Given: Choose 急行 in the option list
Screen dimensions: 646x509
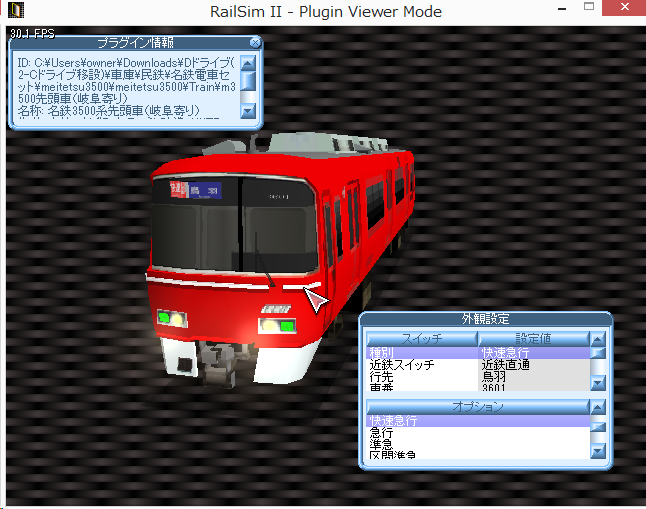Looking at the screenshot, I should [478, 433].
